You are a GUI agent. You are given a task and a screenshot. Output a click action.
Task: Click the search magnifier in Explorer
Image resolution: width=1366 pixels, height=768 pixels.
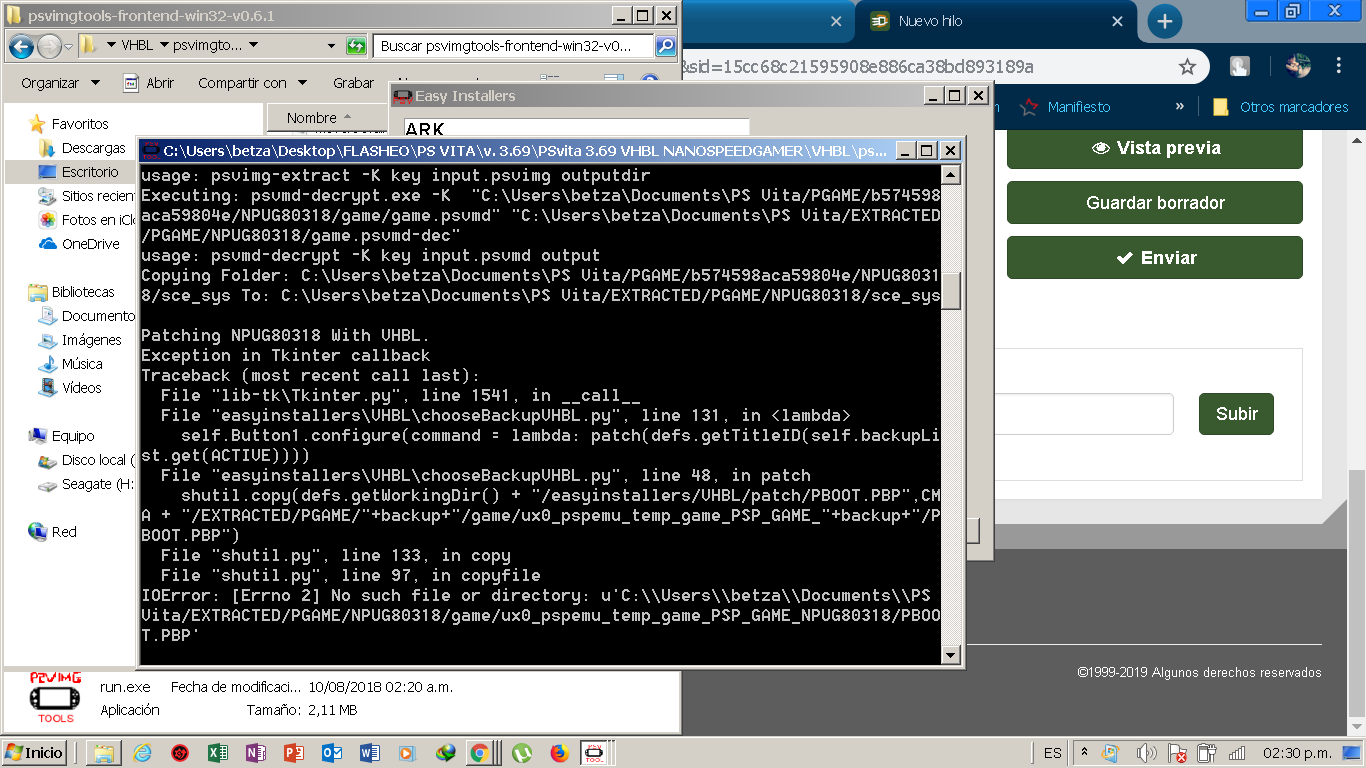665,46
